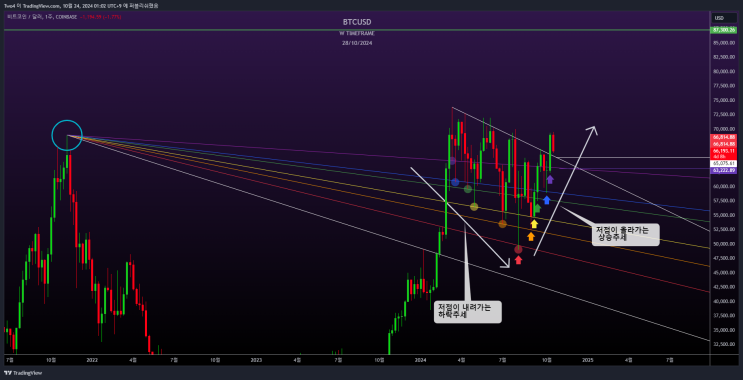Open the USD currency selector
The width and height of the screenshot is (743, 380).
[723, 18]
